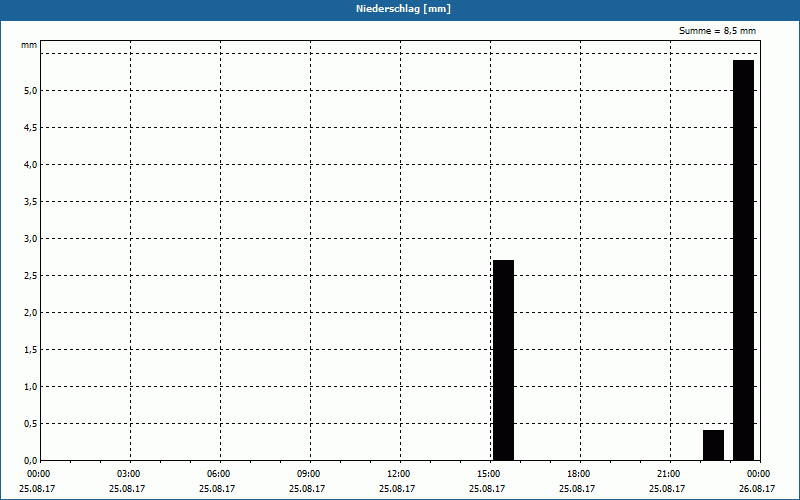This screenshot has width=800, height=500.
Task: Click the "2,0" y-axis value
Action: [x=31, y=313]
